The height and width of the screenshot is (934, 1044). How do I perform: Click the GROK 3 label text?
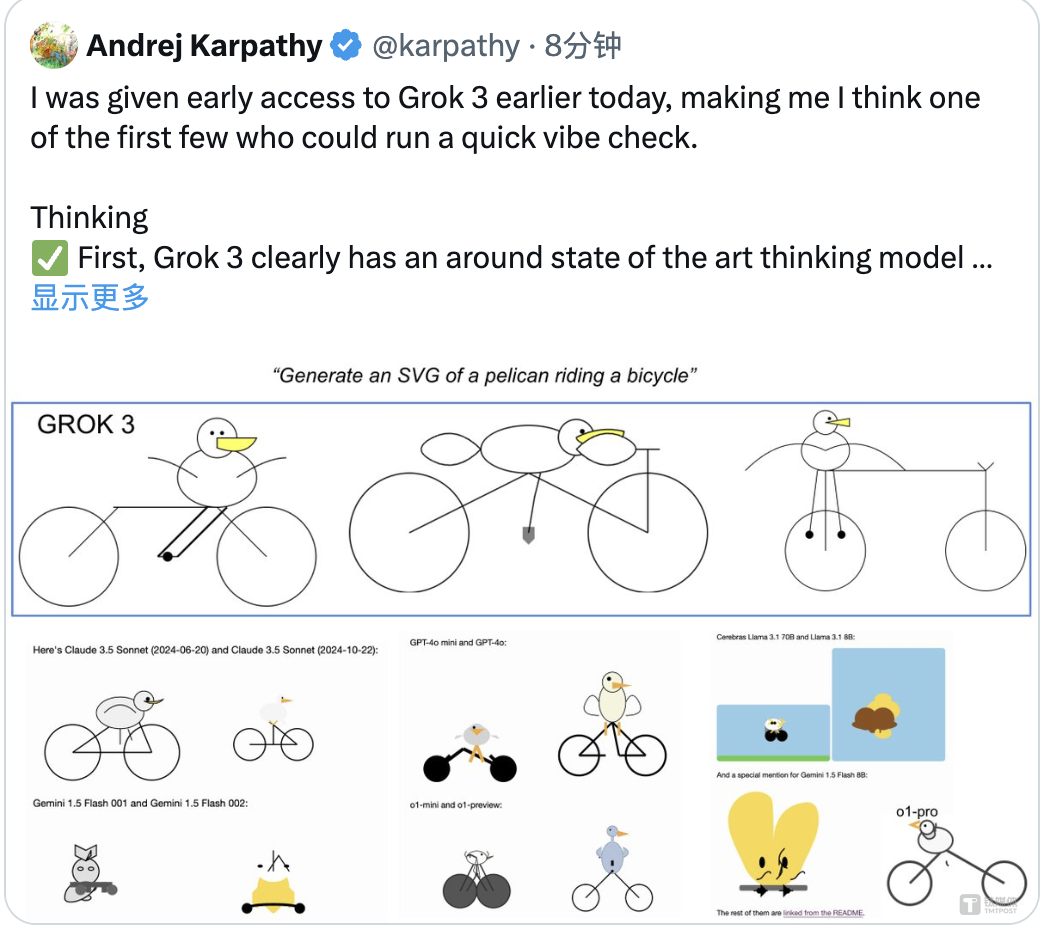[x=86, y=424]
